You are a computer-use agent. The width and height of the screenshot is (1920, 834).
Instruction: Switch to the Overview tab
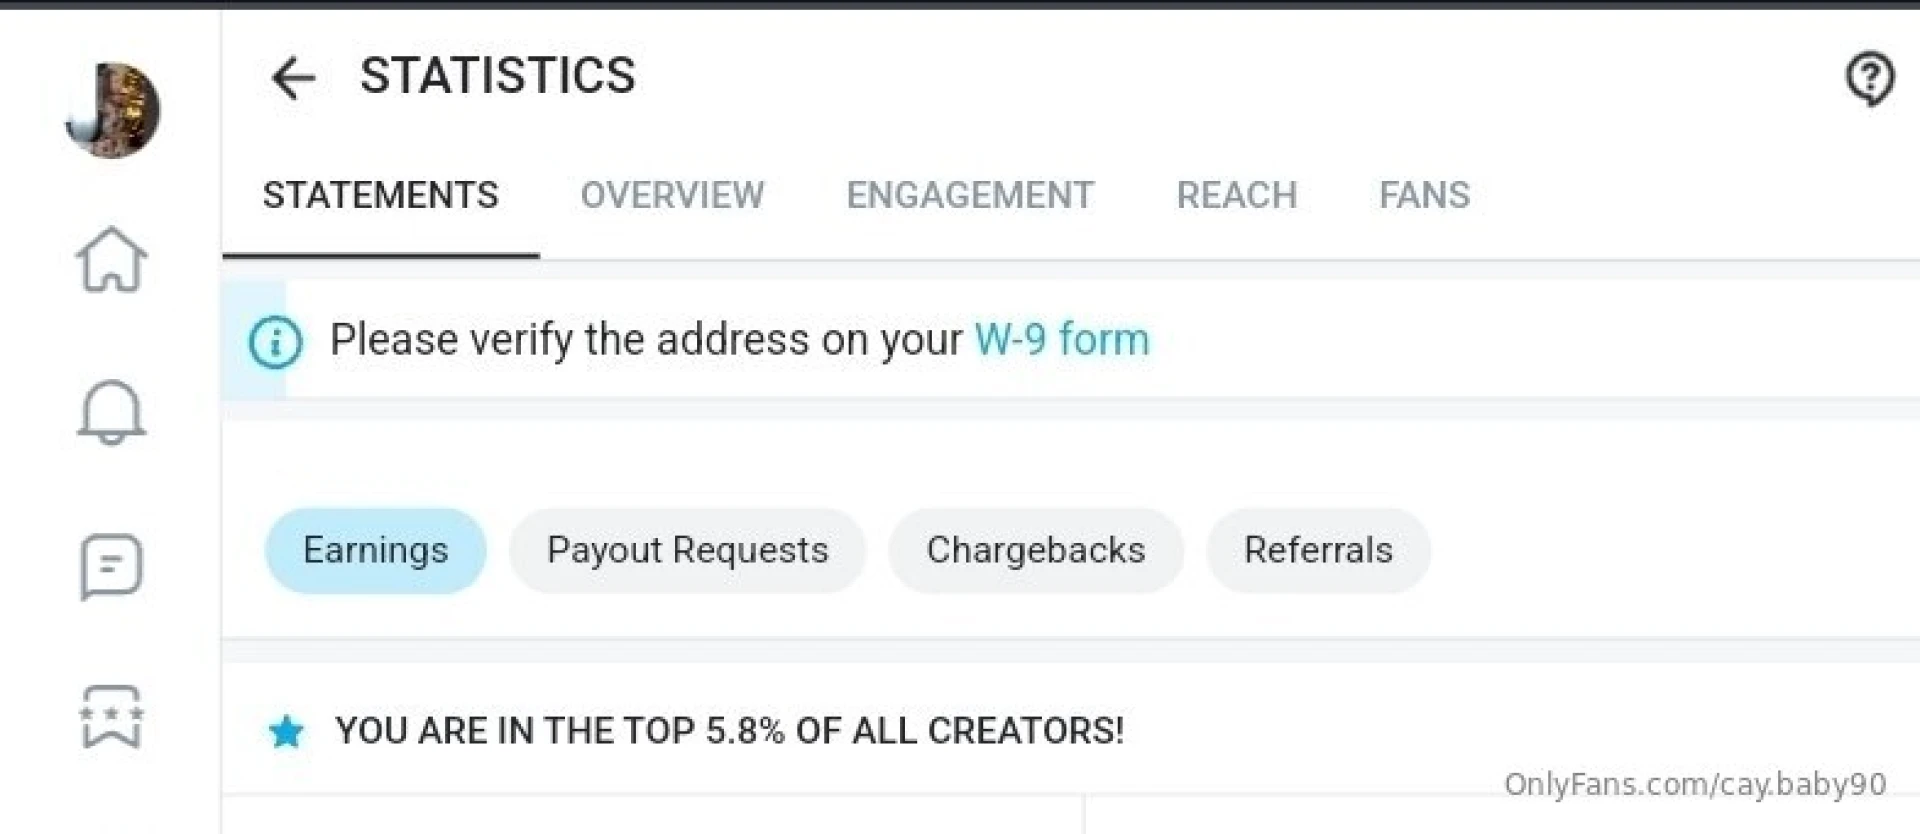point(672,195)
